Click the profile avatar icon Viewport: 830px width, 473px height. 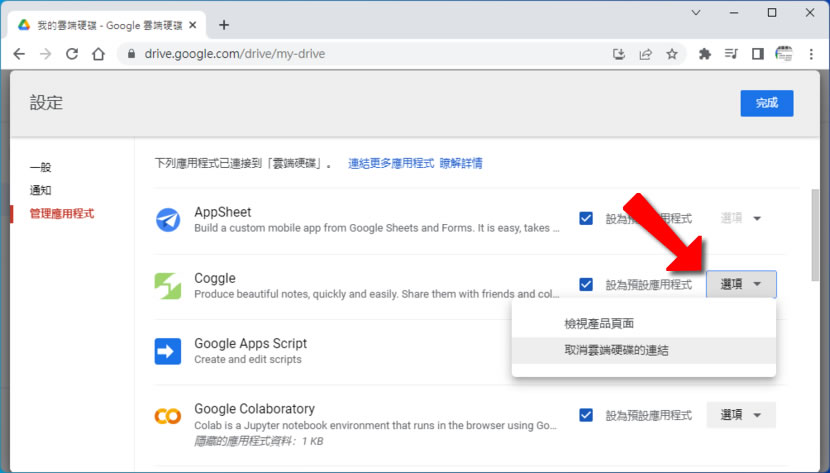click(784, 54)
